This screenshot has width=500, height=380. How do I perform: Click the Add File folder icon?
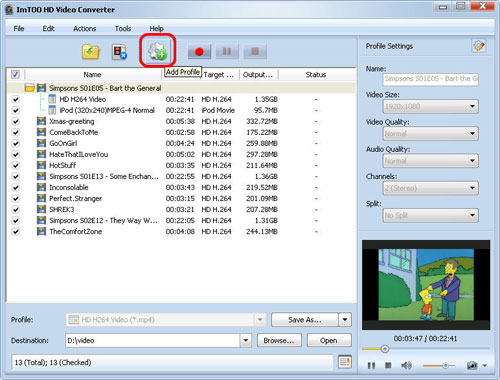[91, 52]
